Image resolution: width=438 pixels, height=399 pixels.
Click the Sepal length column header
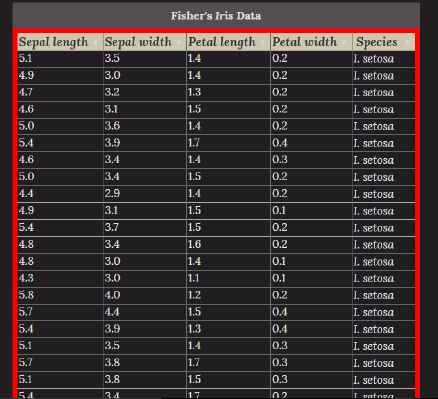[x=60, y=42]
